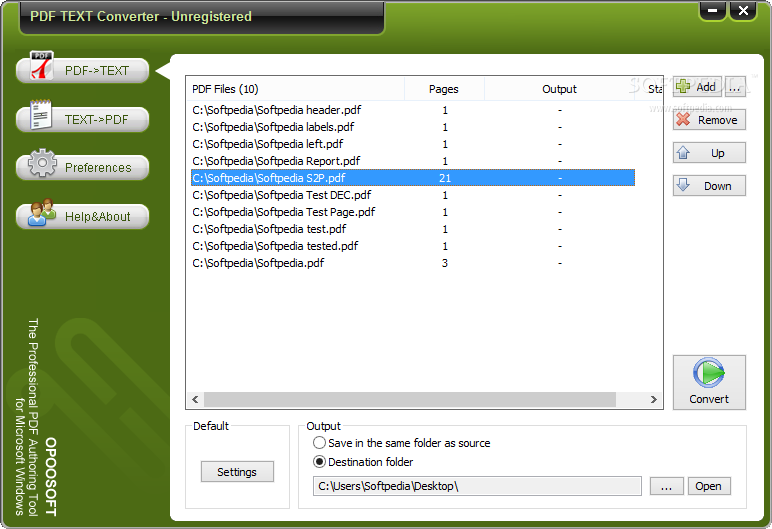Sort by PDF Files column header
772x529 pixels.
click(295, 89)
